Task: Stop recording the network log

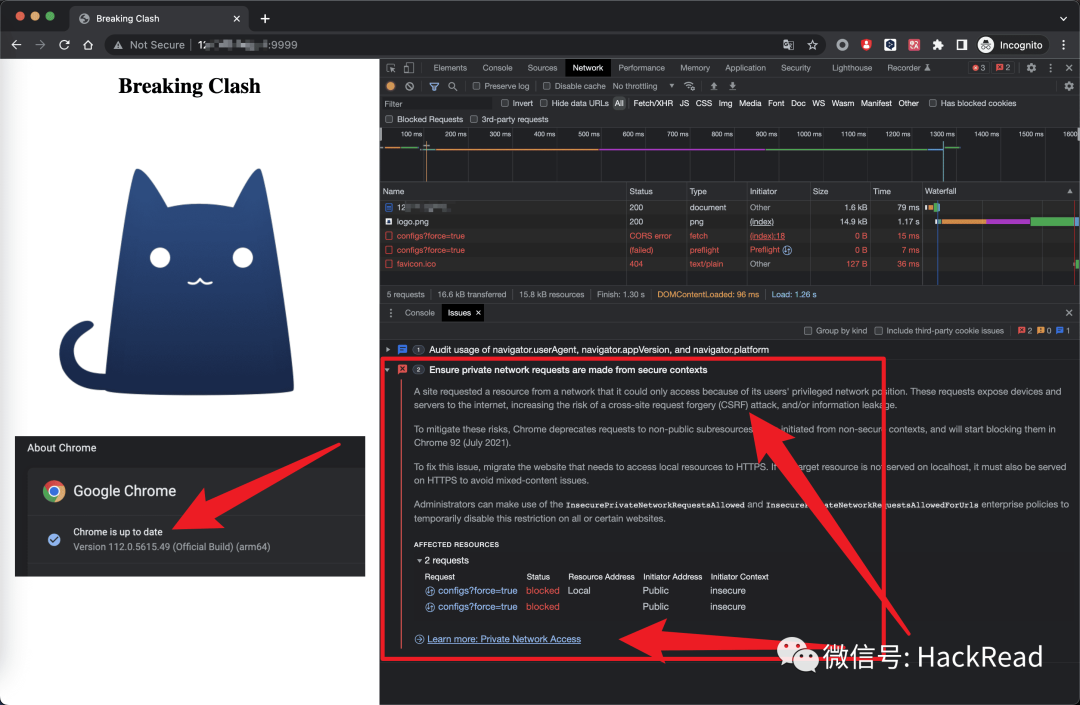Action: [x=391, y=86]
